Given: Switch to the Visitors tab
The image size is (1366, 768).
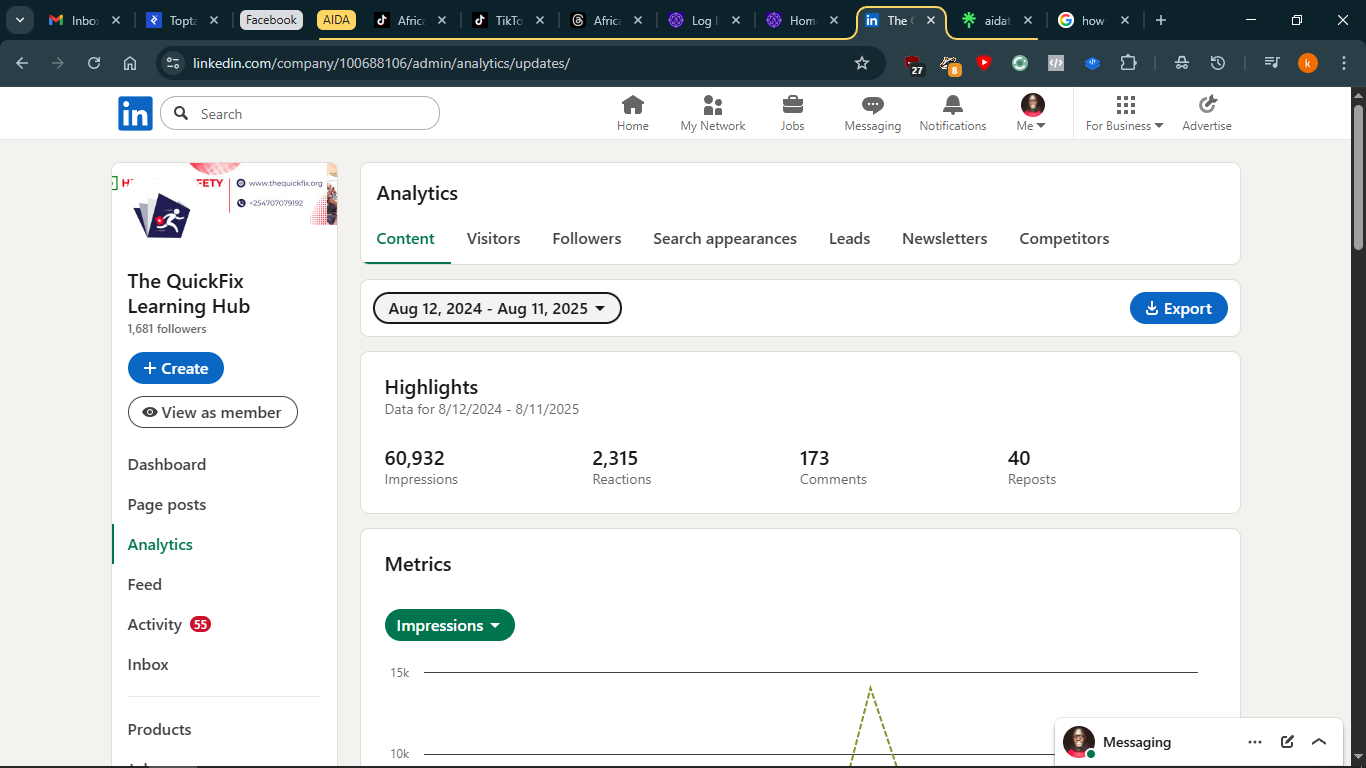Looking at the screenshot, I should (493, 239).
